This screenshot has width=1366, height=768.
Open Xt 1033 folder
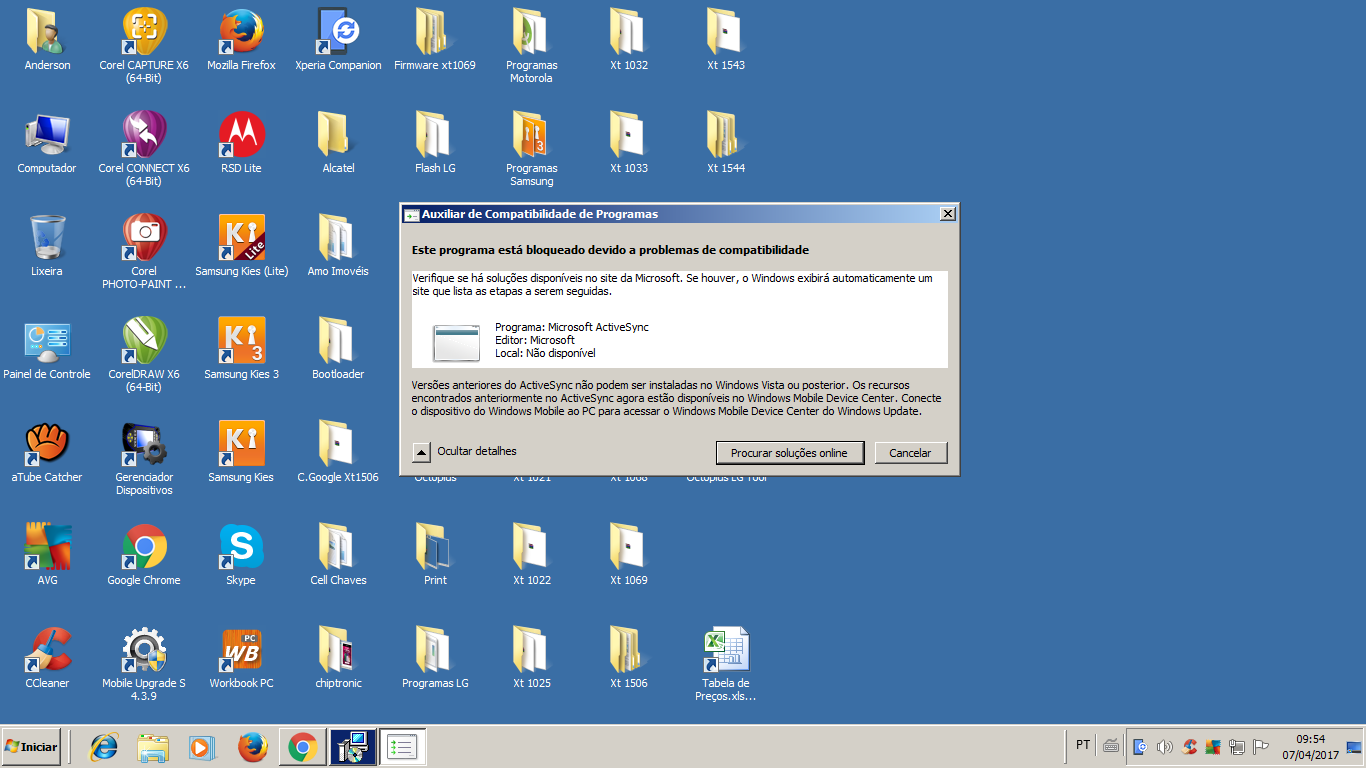629,143
